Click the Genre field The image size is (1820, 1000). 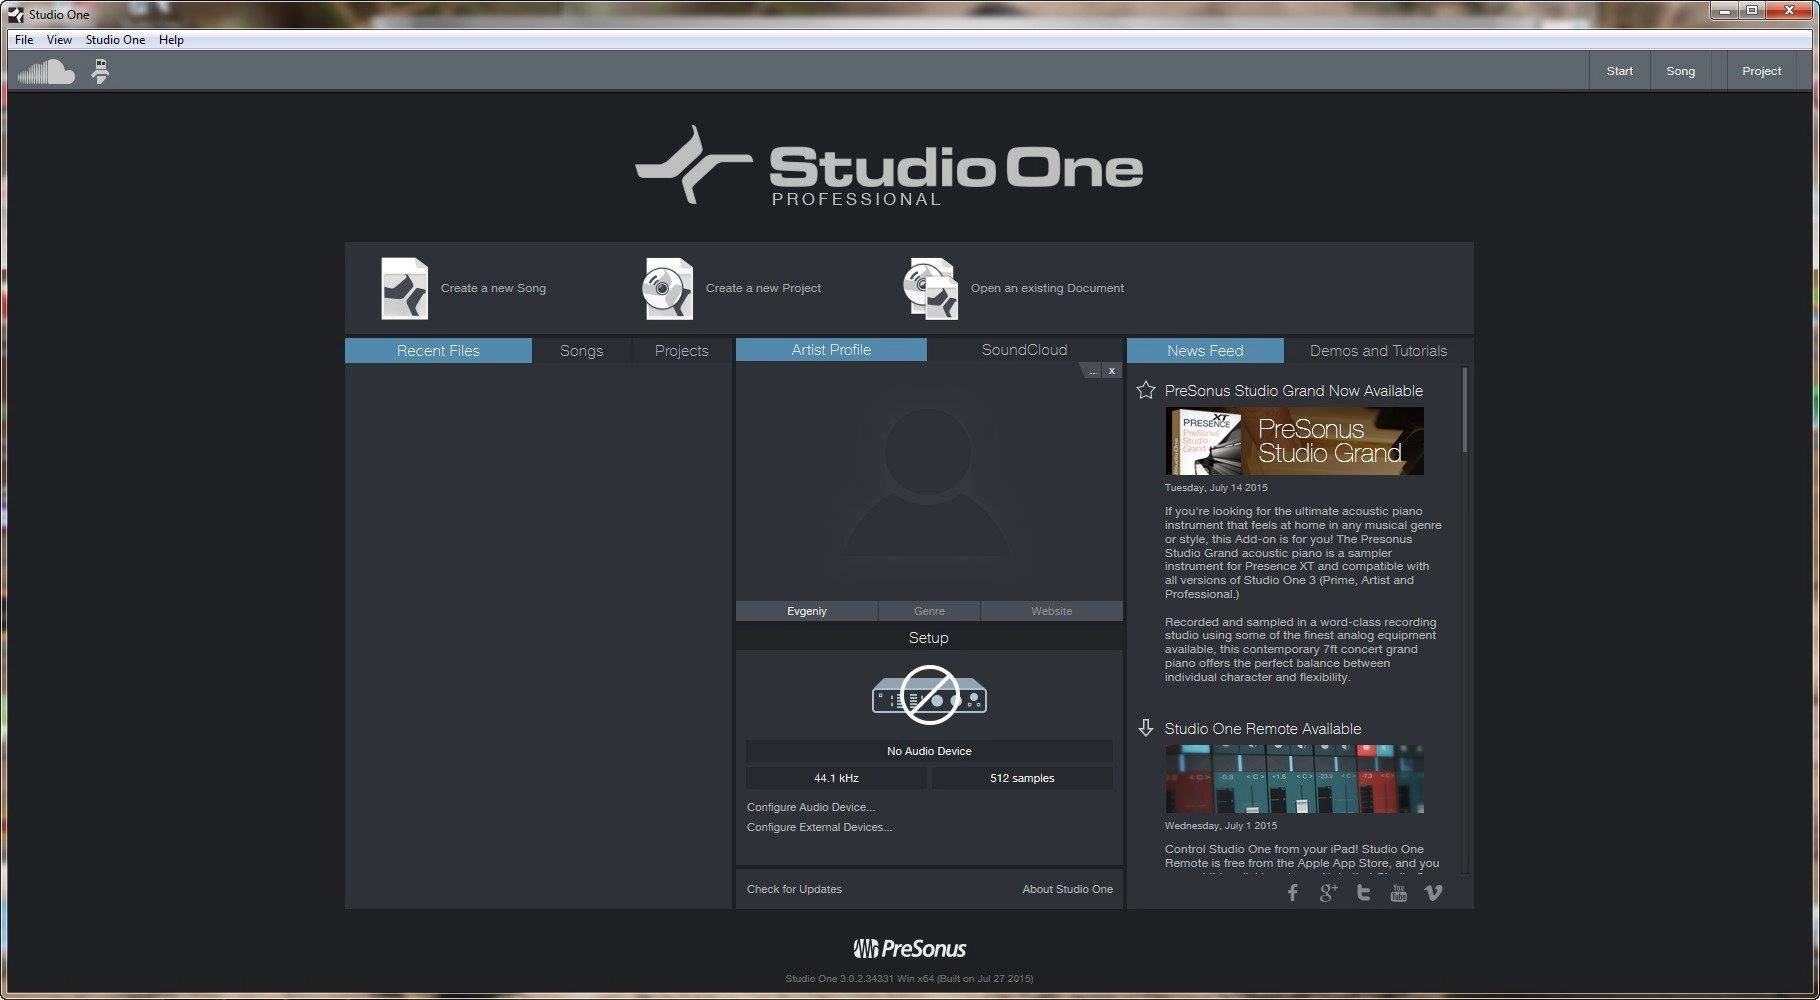[929, 611]
